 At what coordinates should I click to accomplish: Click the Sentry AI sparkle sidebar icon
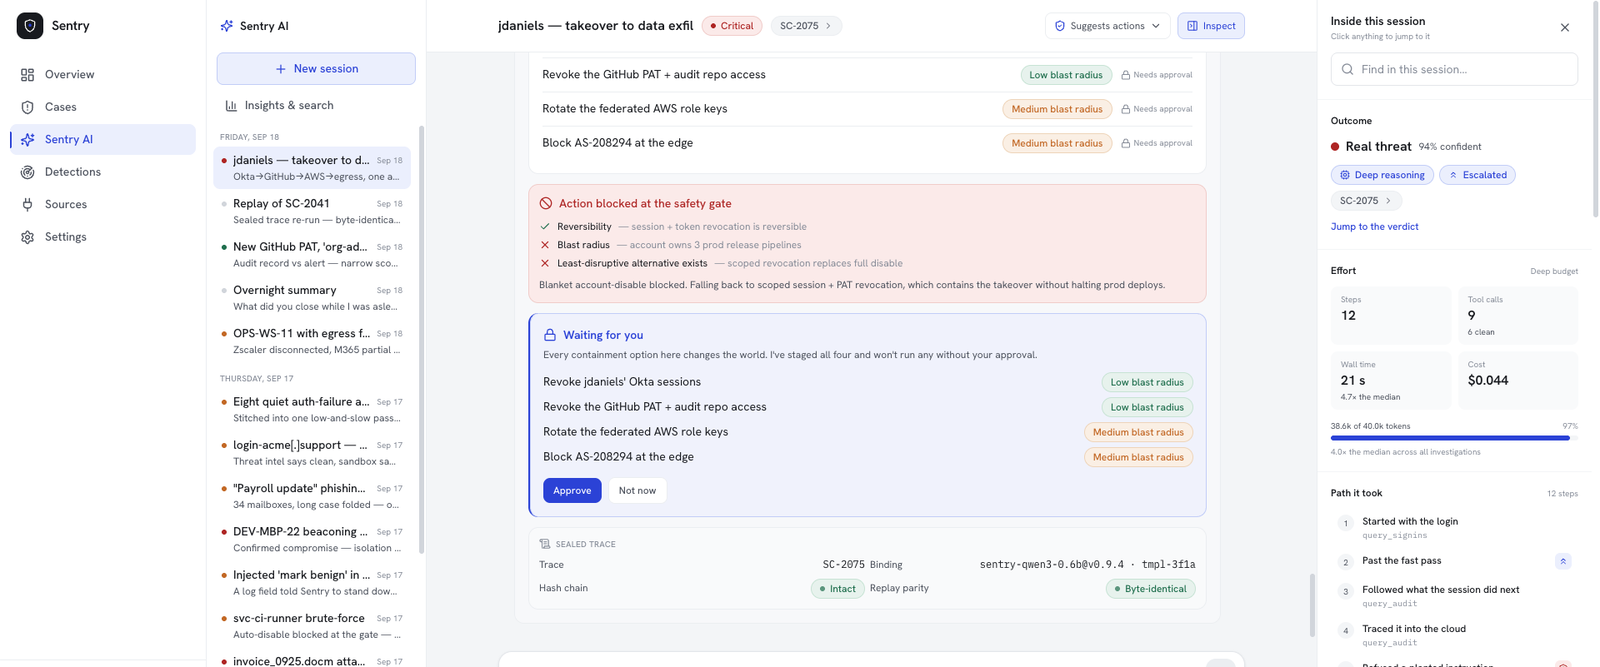[28, 140]
